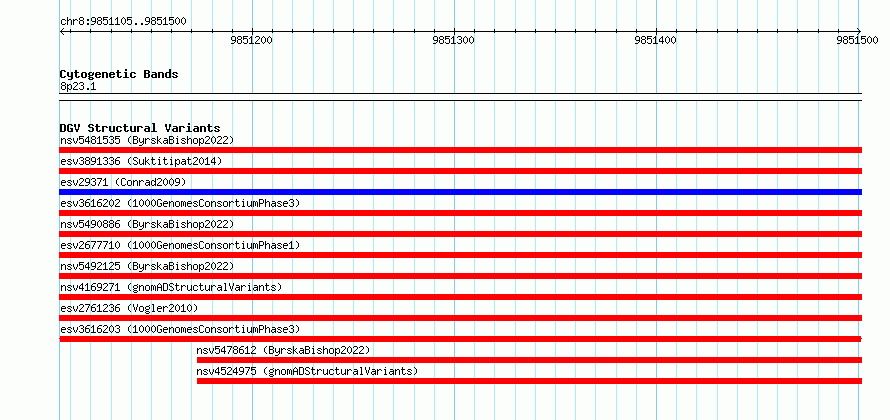Click red bar under nsv5490886

pos(460,234)
